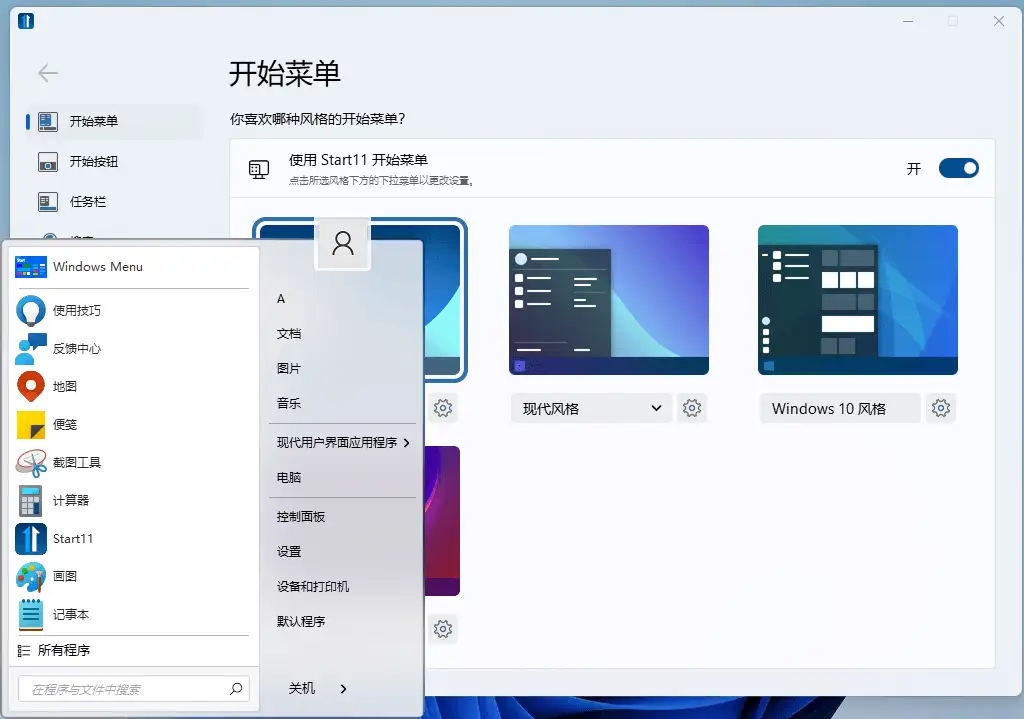
Task: Open 记事本 from the start menu
Action: coord(30,614)
